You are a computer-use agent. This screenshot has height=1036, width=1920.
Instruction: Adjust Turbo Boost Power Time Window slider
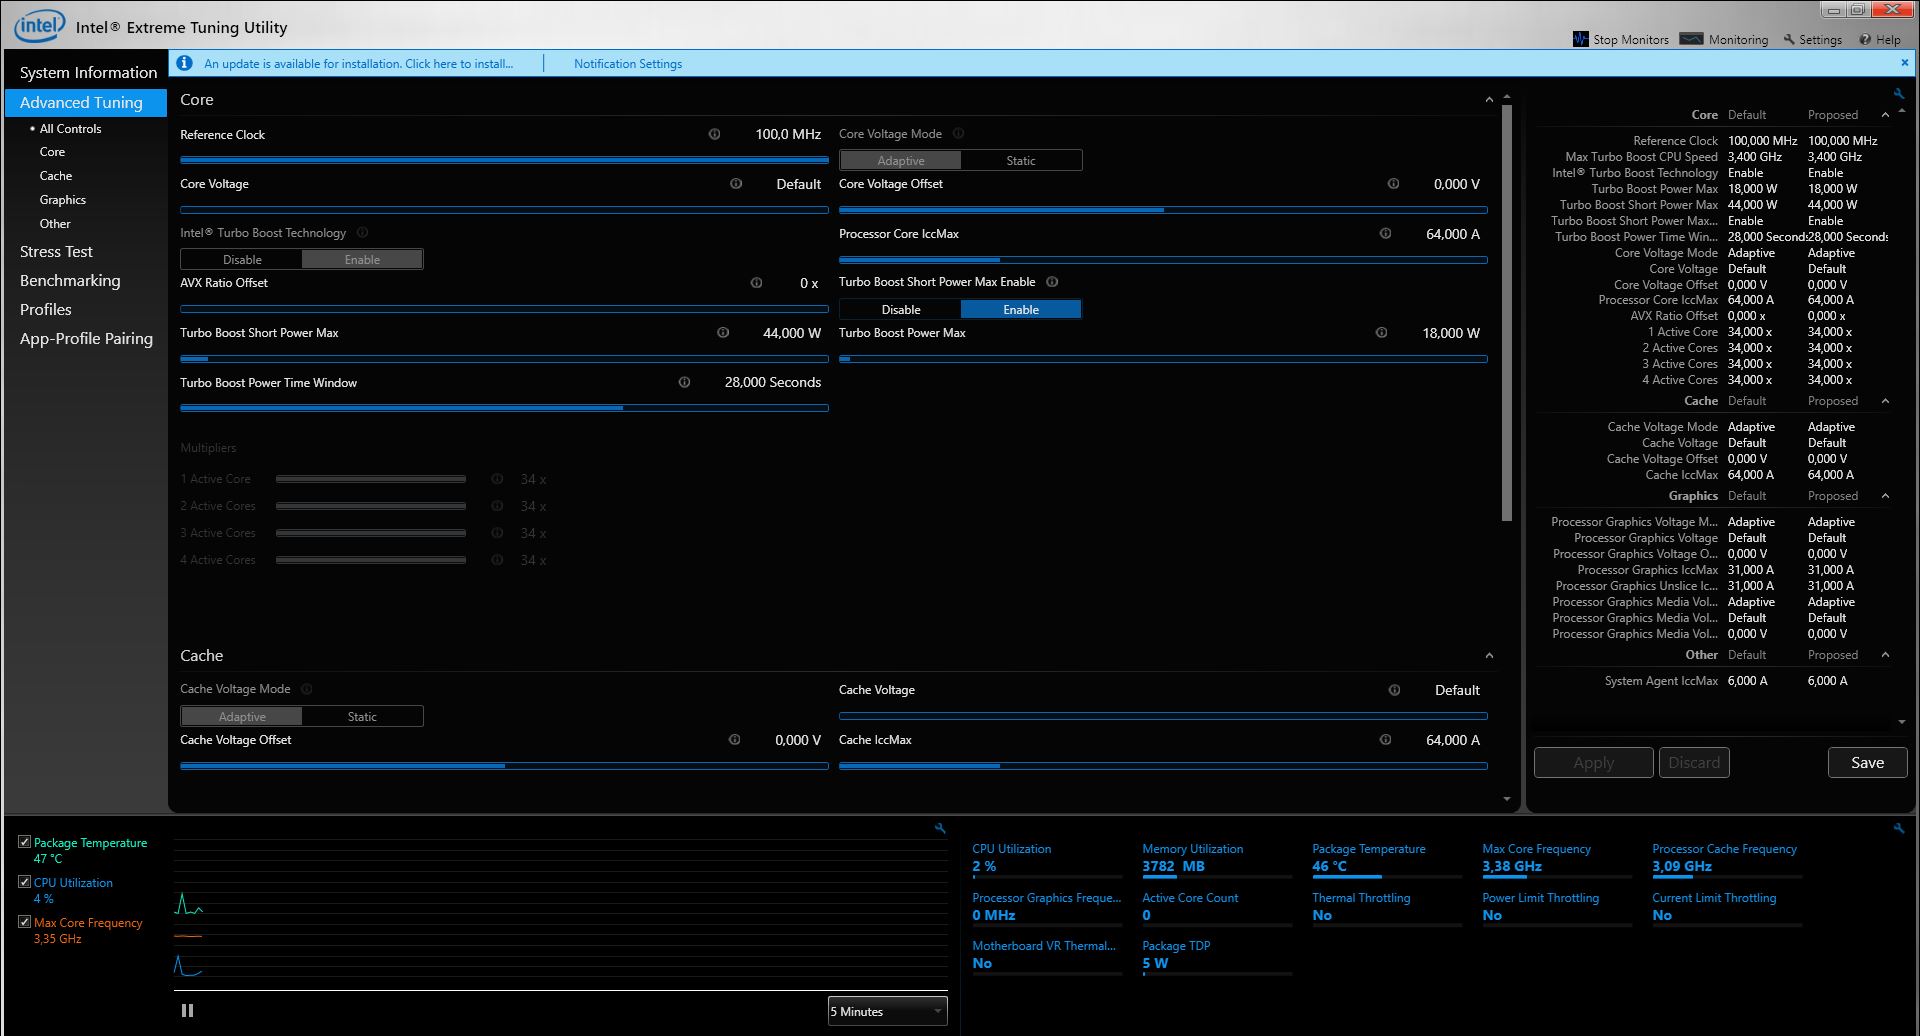click(504, 408)
